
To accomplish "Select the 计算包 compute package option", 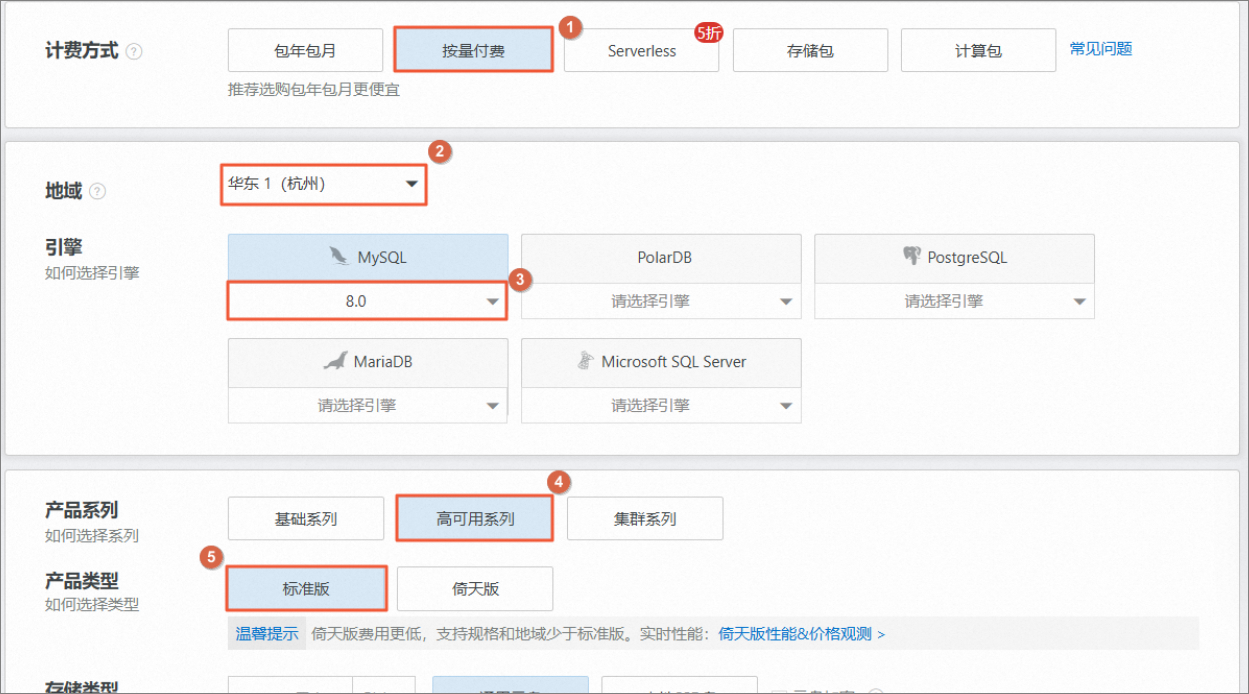I will click(x=978, y=50).
